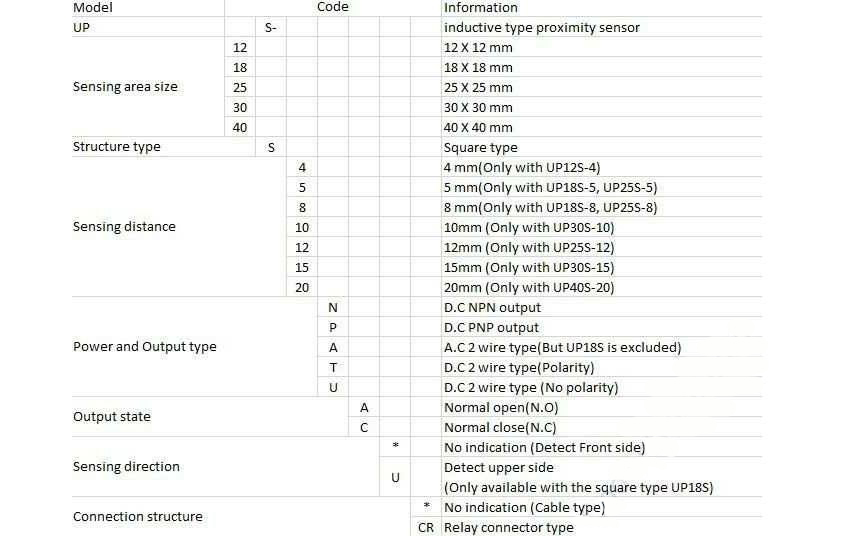
Task: Click sensing distance code 15
Action: pos(302,267)
